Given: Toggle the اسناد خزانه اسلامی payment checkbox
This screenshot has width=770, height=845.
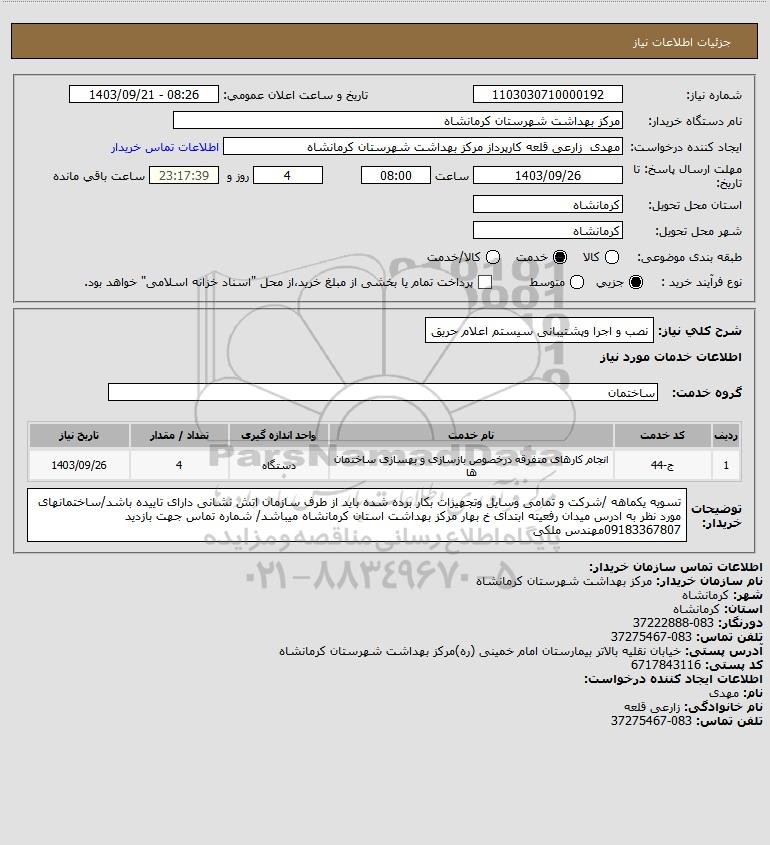Looking at the screenshot, I should pyautogui.click(x=485, y=282).
